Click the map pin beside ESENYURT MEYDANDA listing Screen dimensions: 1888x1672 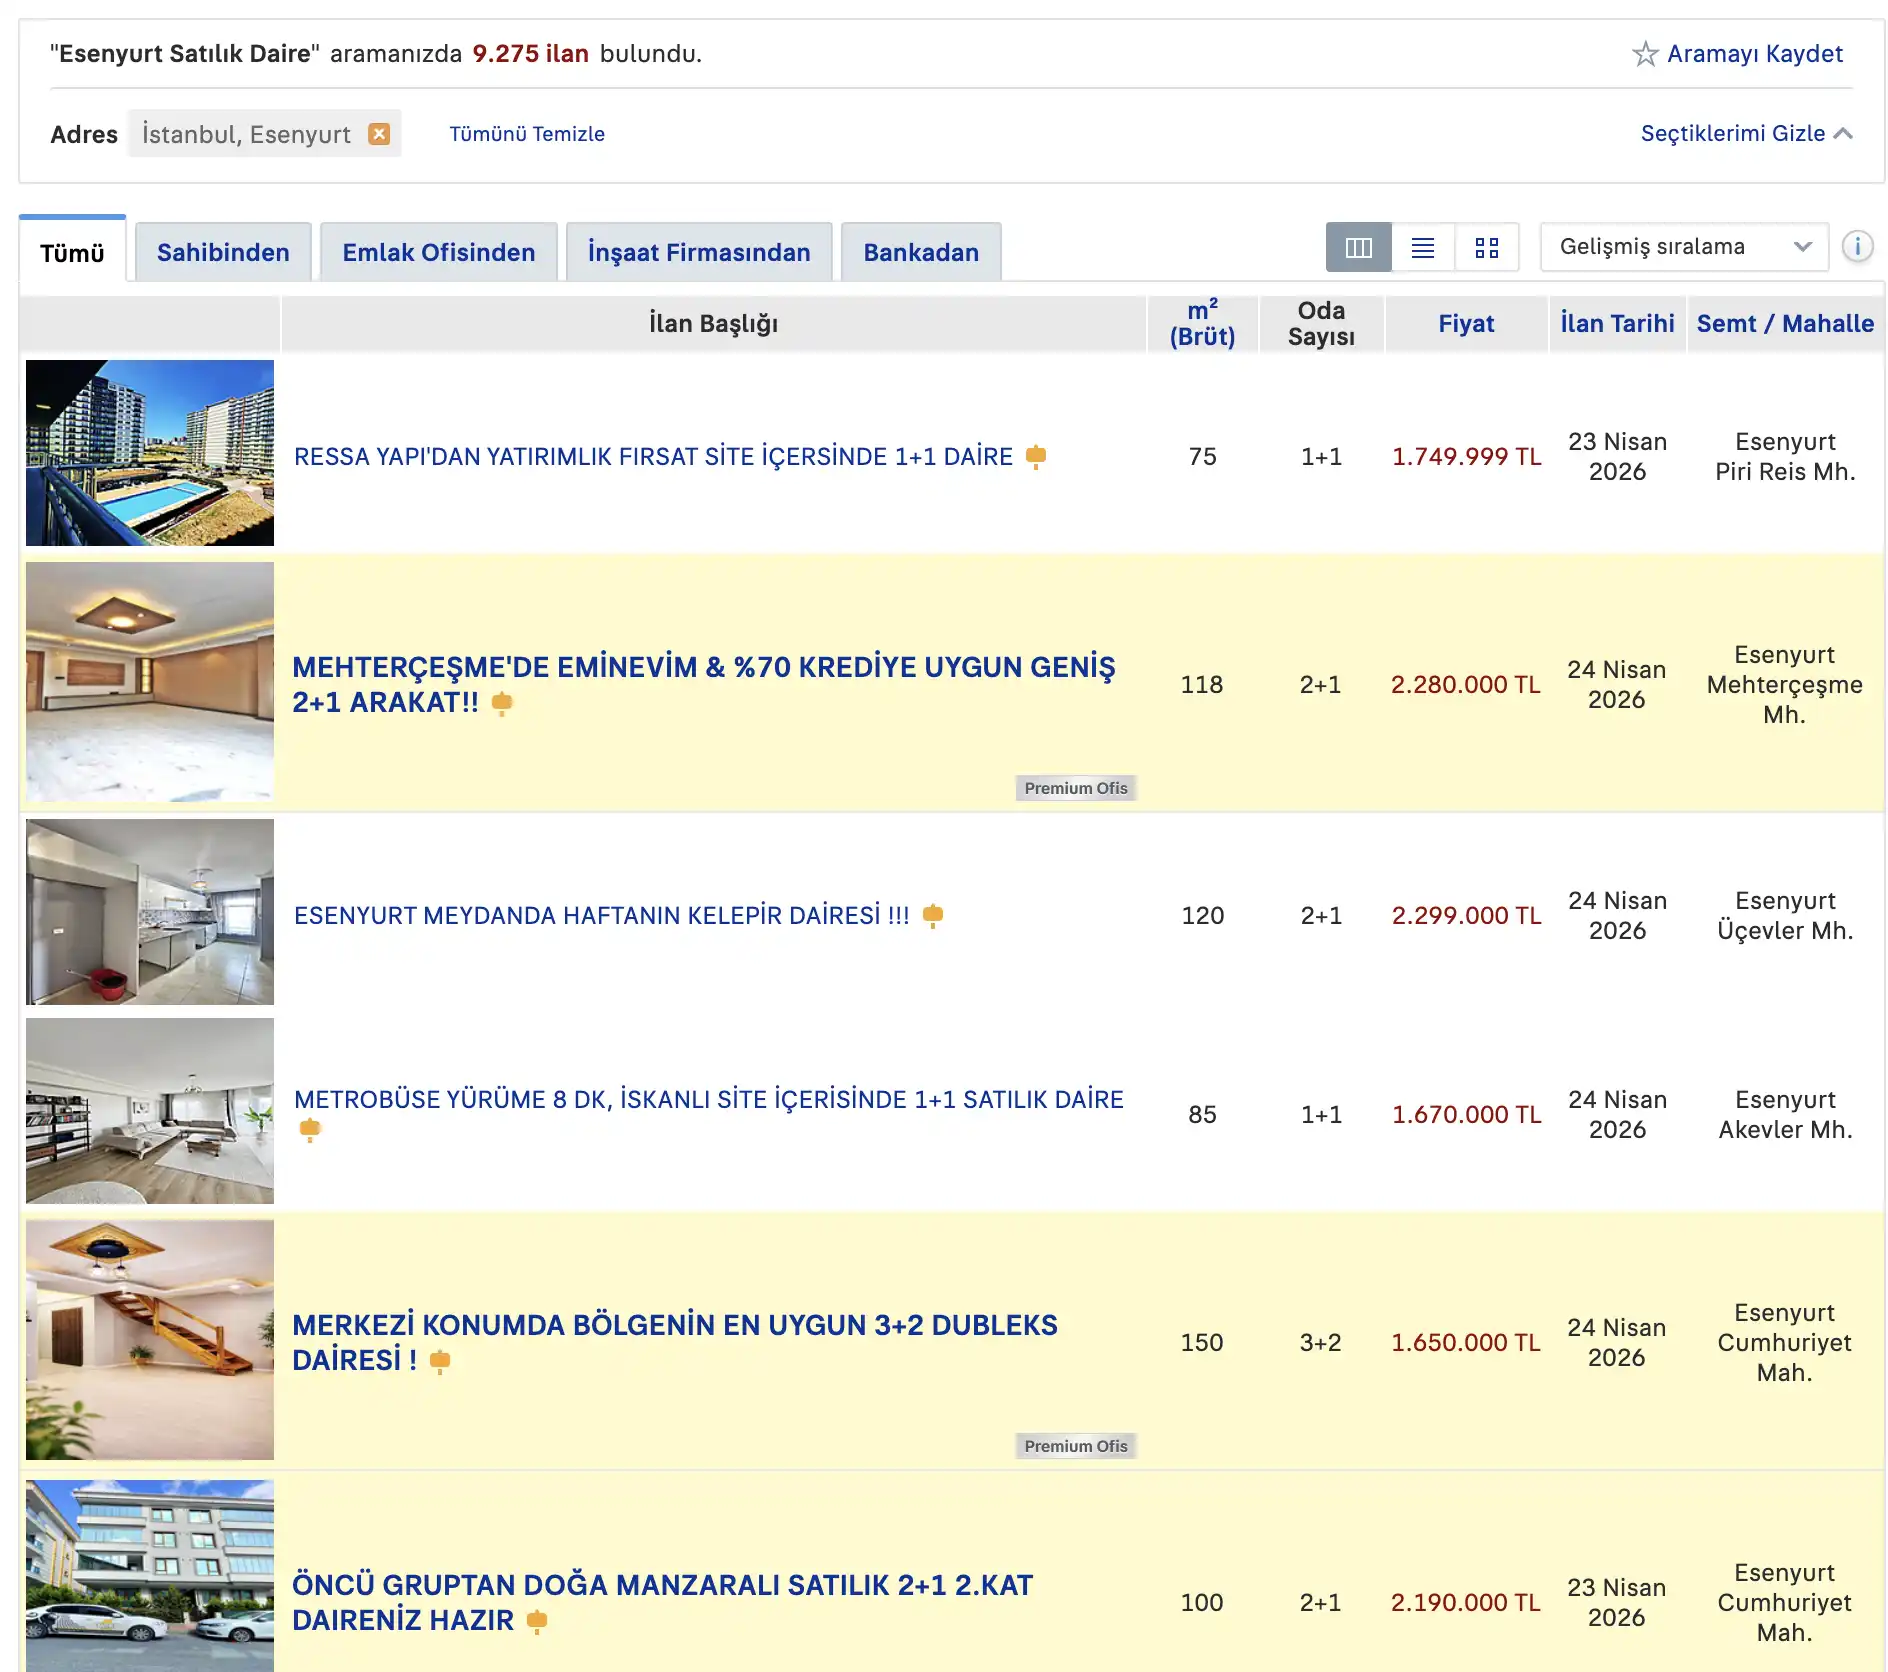point(933,916)
